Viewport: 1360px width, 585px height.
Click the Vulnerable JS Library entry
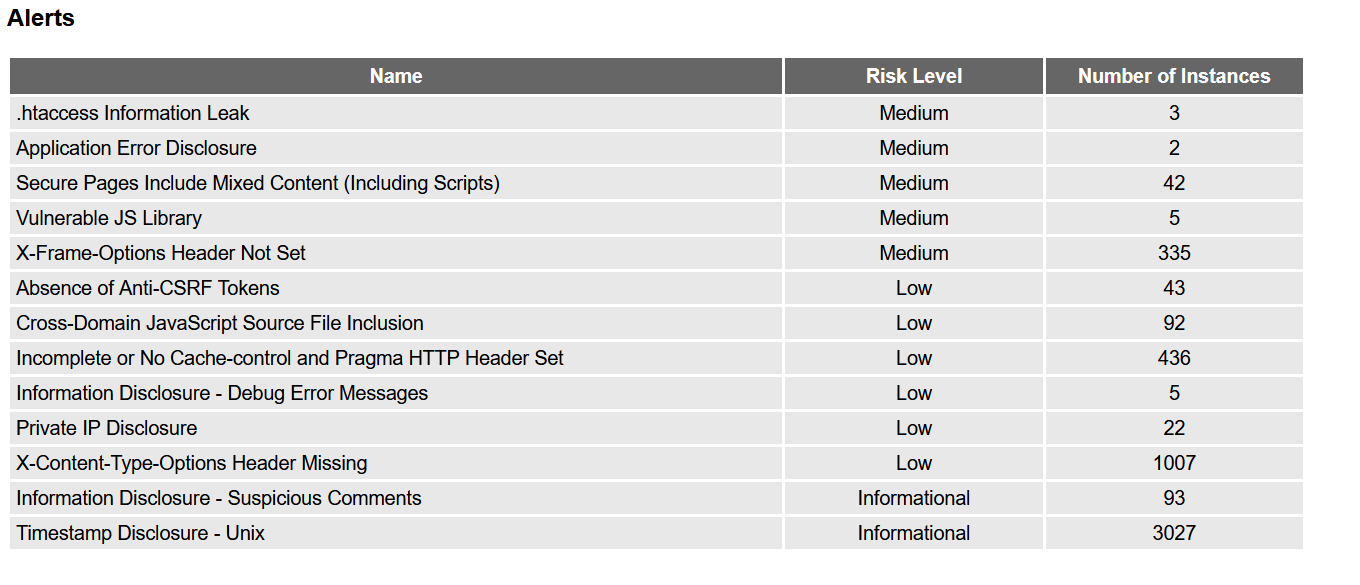109,218
